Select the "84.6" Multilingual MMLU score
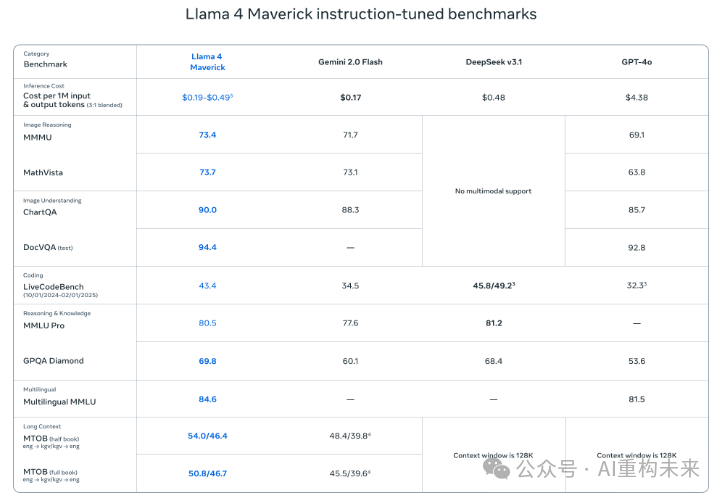Image resolution: width=723 pixels, height=498 pixels. [x=207, y=399]
